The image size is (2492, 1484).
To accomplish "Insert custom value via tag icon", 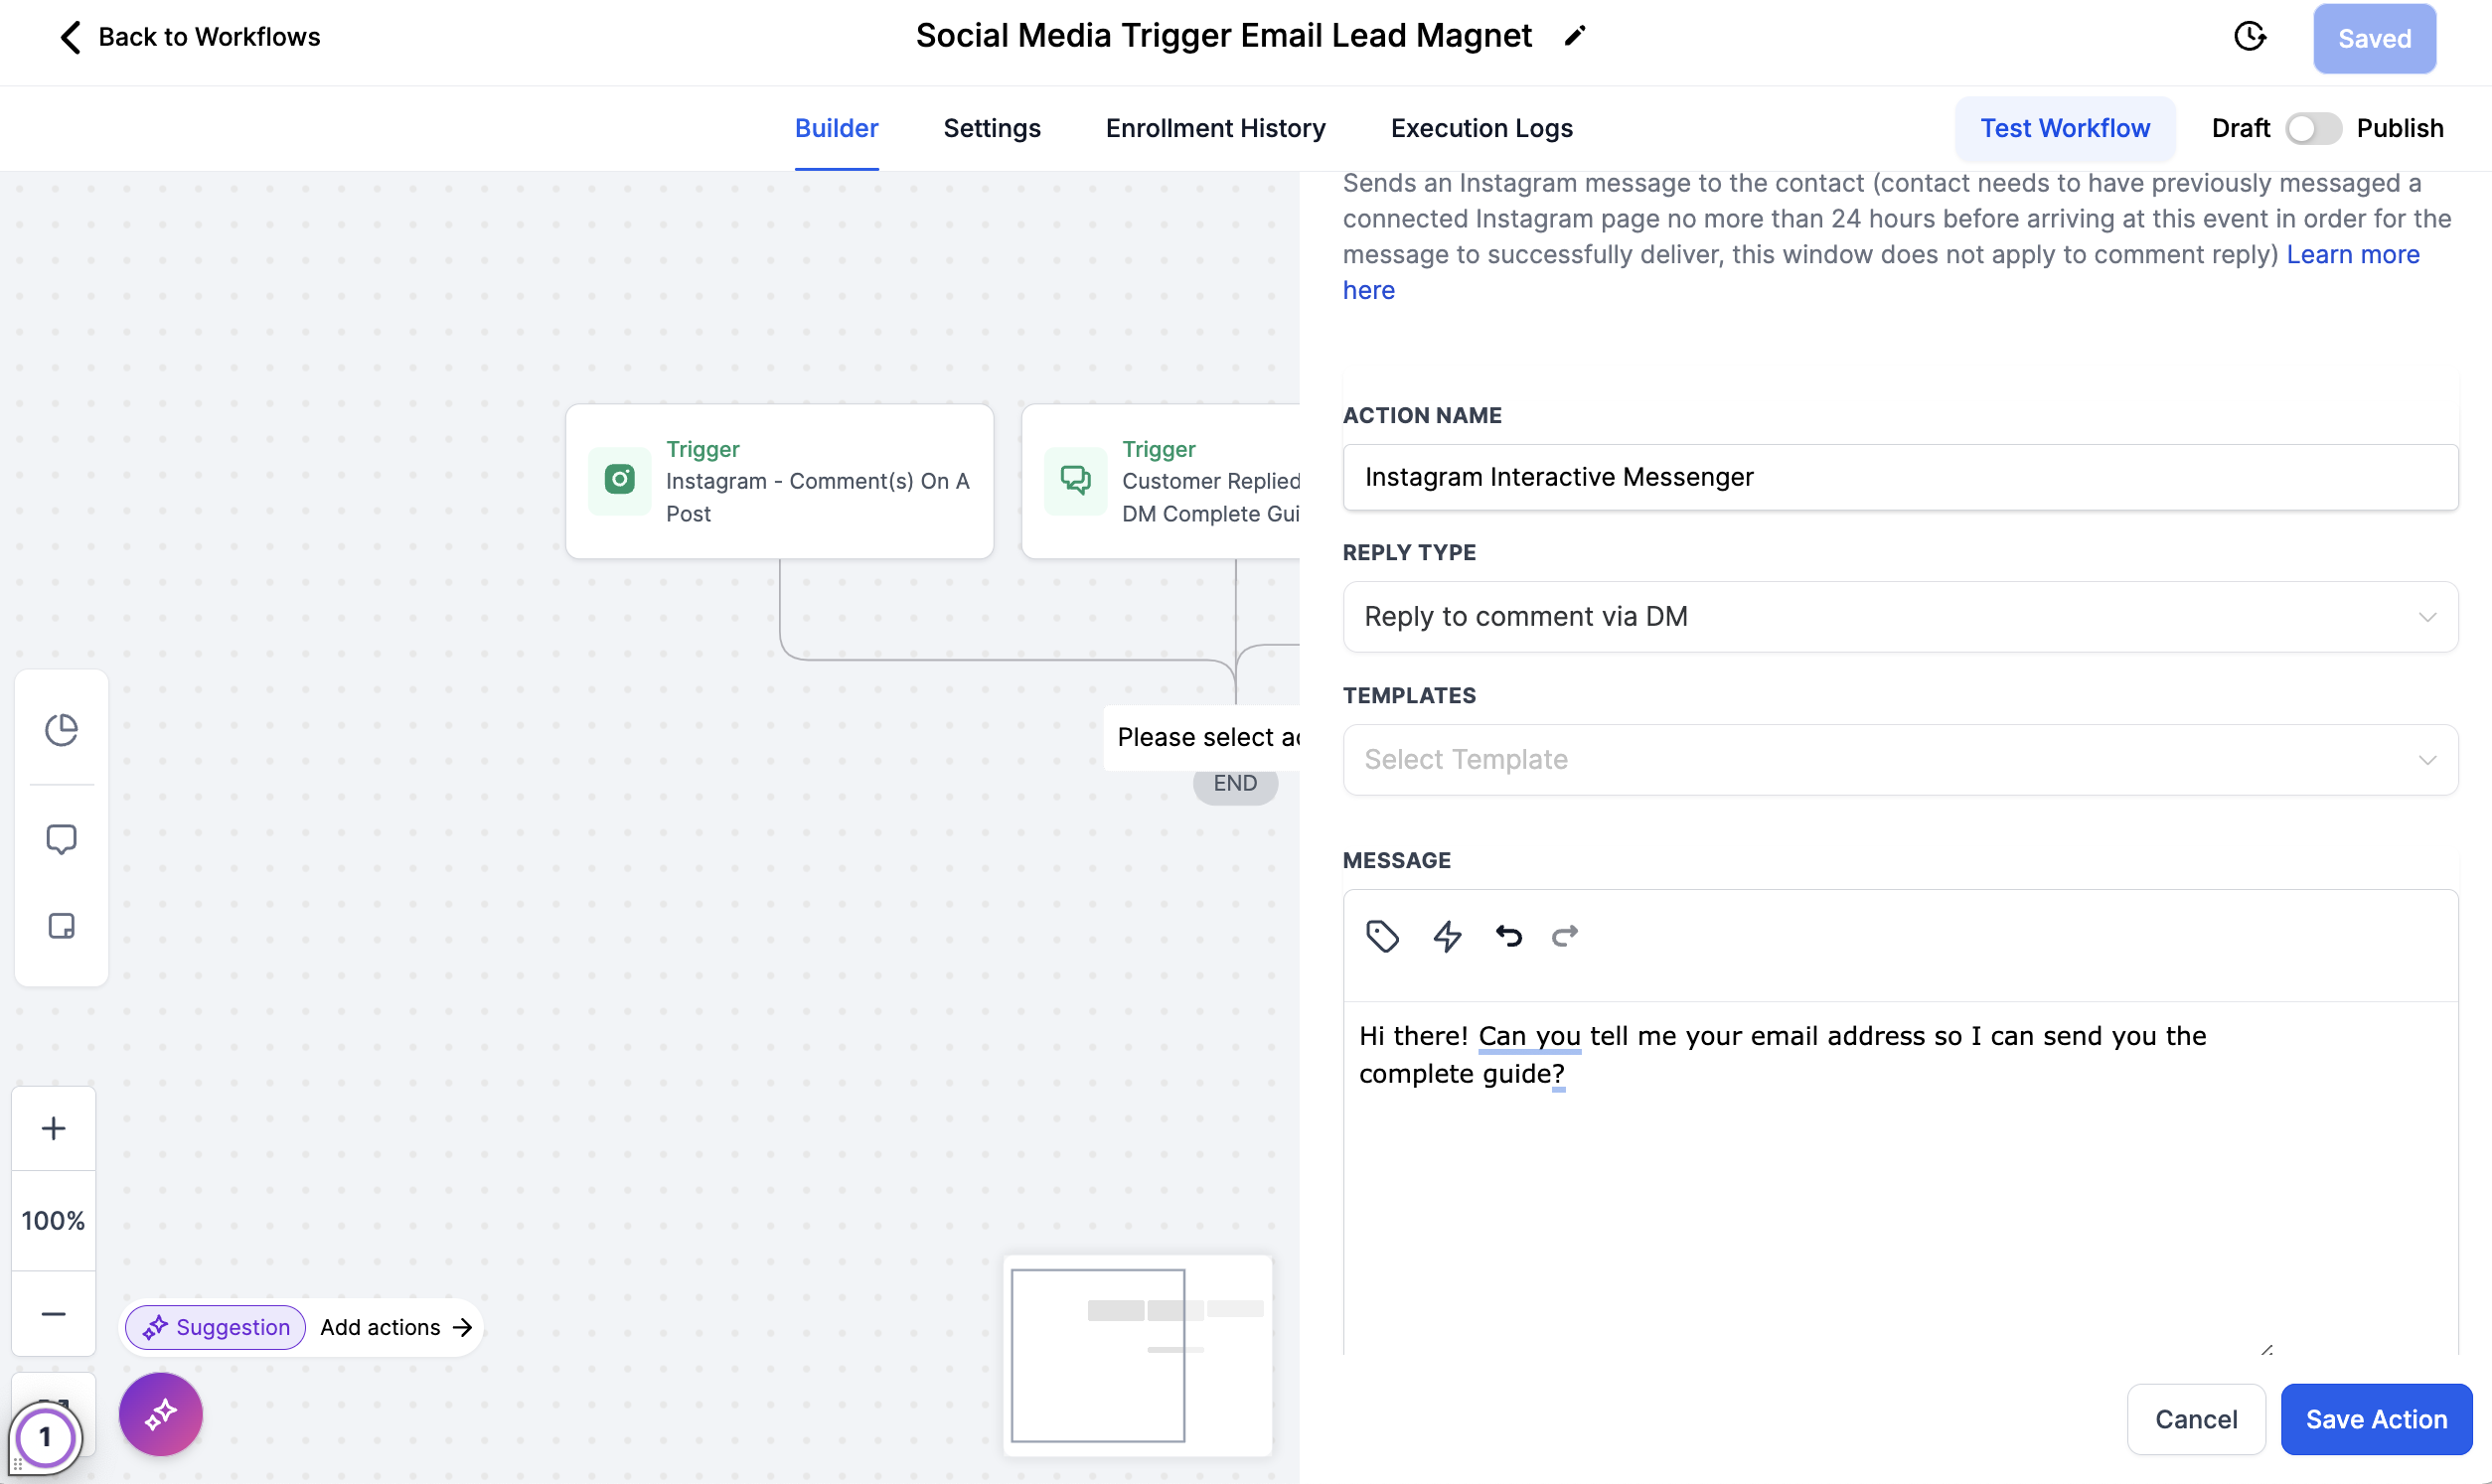I will coord(1382,936).
